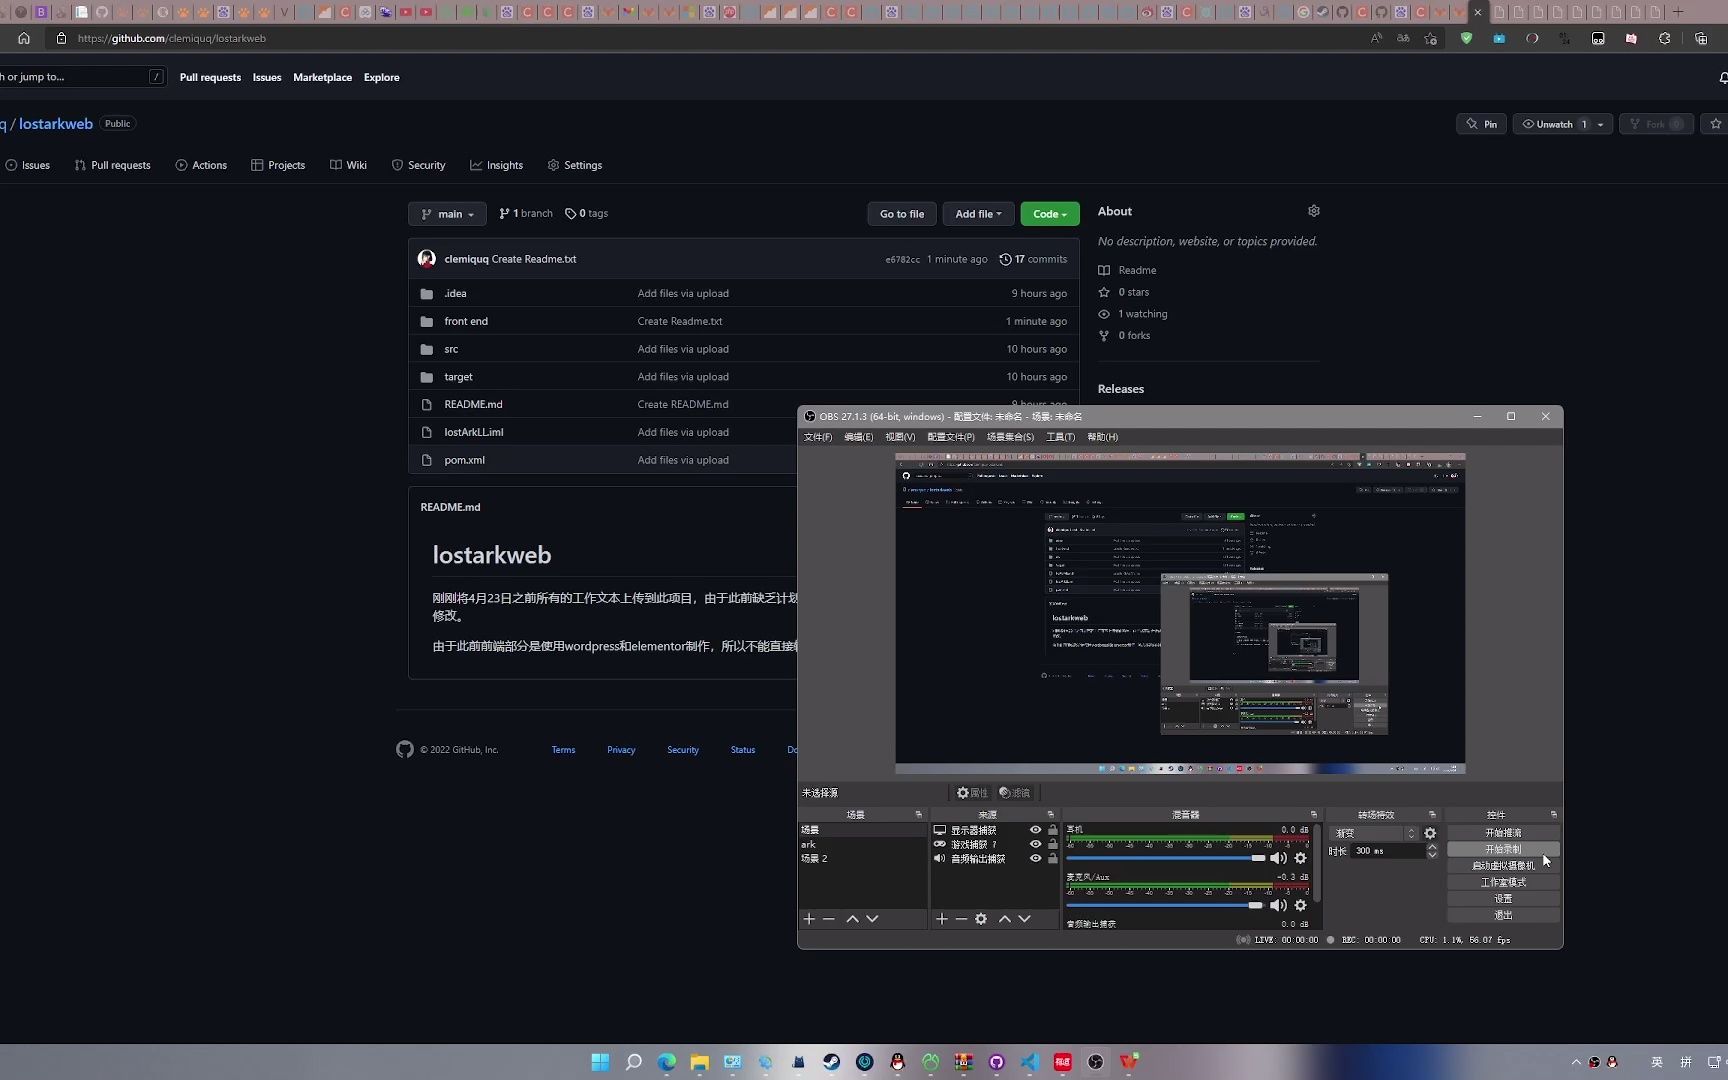This screenshot has height=1080, width=1728.
Task: Open File Explorer from the taskbar
Action: pyautogui.click(x=699, y=1062)
